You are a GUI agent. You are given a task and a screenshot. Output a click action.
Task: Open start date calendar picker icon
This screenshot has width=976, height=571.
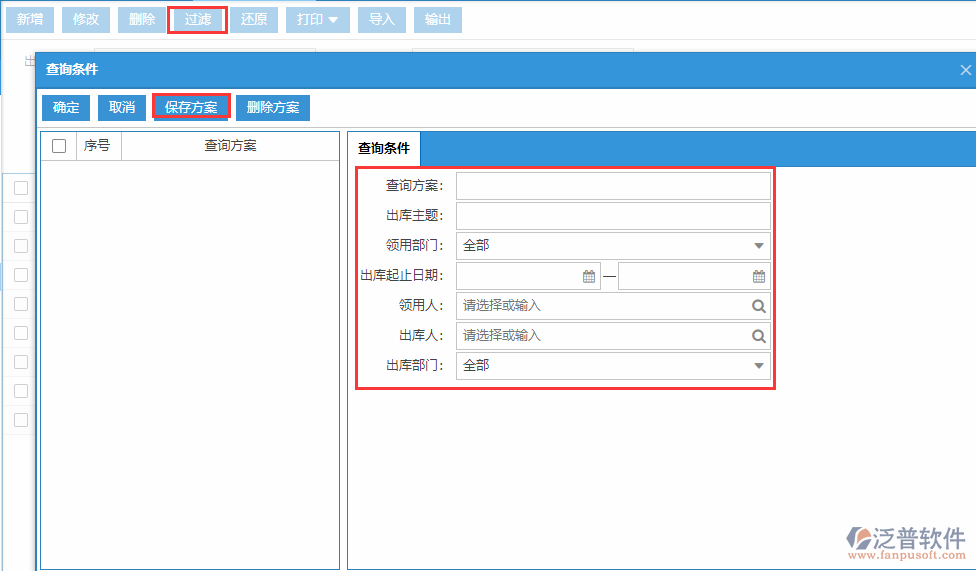point(589,276)
